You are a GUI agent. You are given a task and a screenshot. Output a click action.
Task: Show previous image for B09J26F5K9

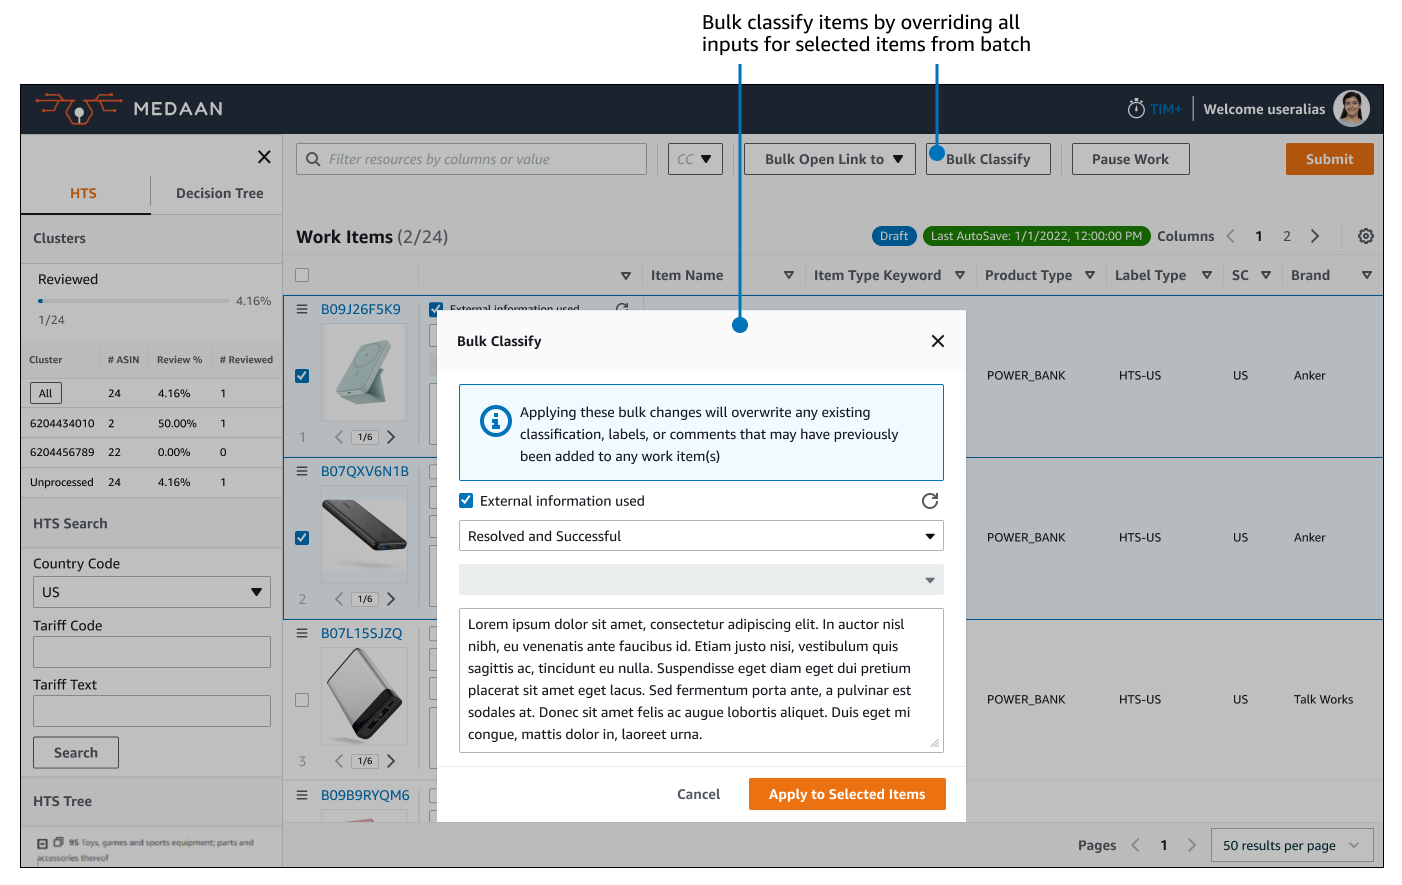click(339, 437)
